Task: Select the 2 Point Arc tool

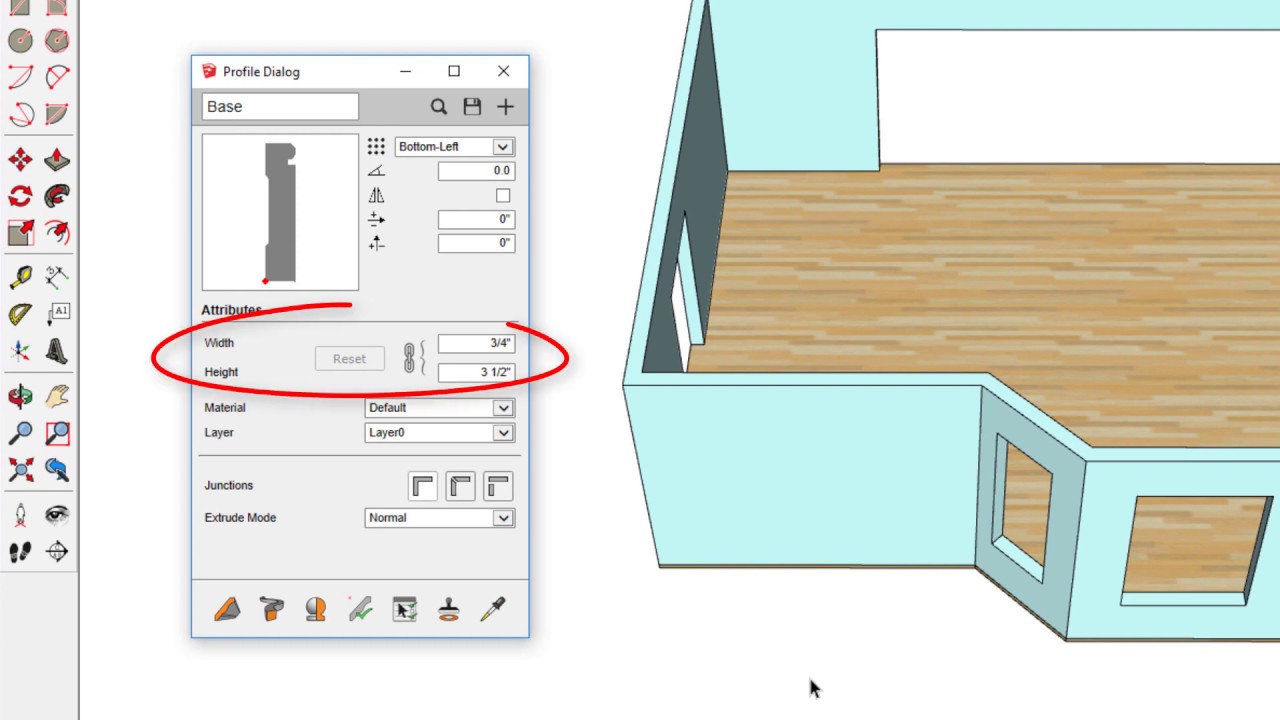Action: (x=57, y=77)
